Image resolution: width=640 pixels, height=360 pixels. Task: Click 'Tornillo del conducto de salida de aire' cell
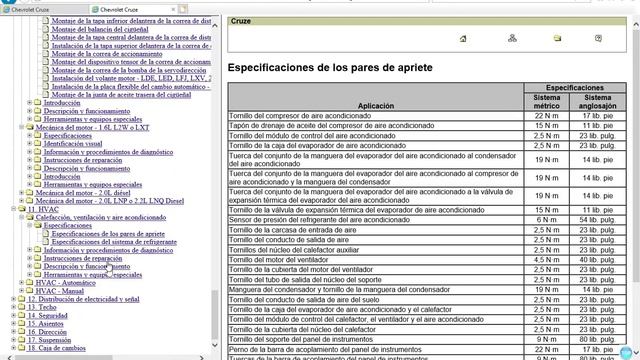[376, 240]
